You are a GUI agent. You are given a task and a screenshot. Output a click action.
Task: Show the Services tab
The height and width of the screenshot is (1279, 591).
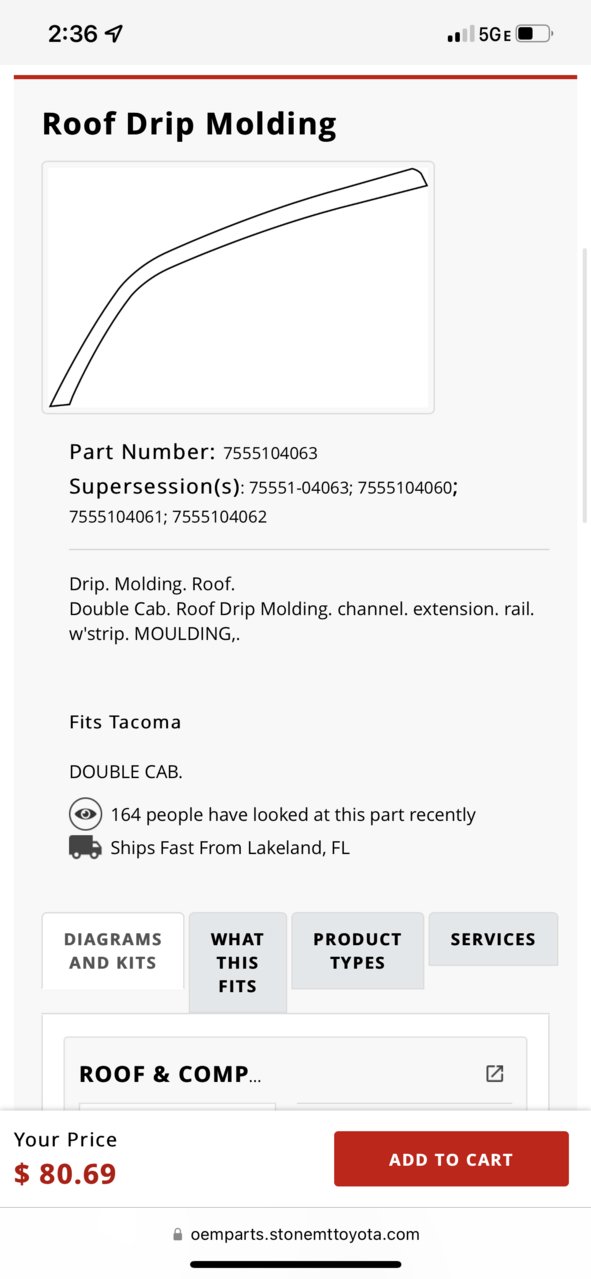493,939
